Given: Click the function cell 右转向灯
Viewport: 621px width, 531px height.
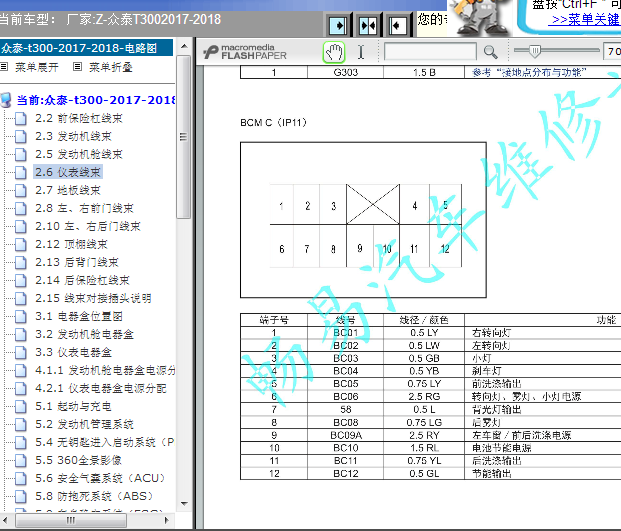Looking at the screenshot, I should tap(491, 333).
